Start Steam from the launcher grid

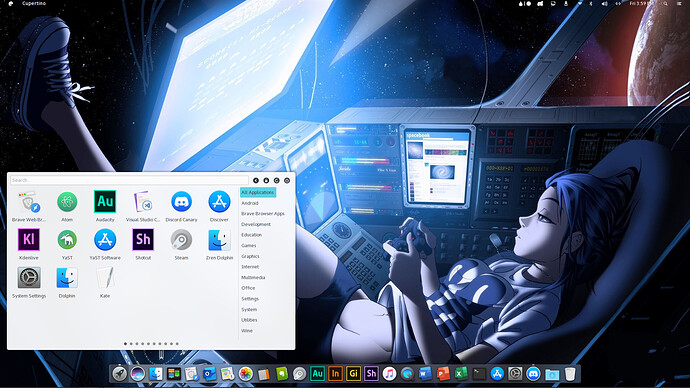(181, 244)
